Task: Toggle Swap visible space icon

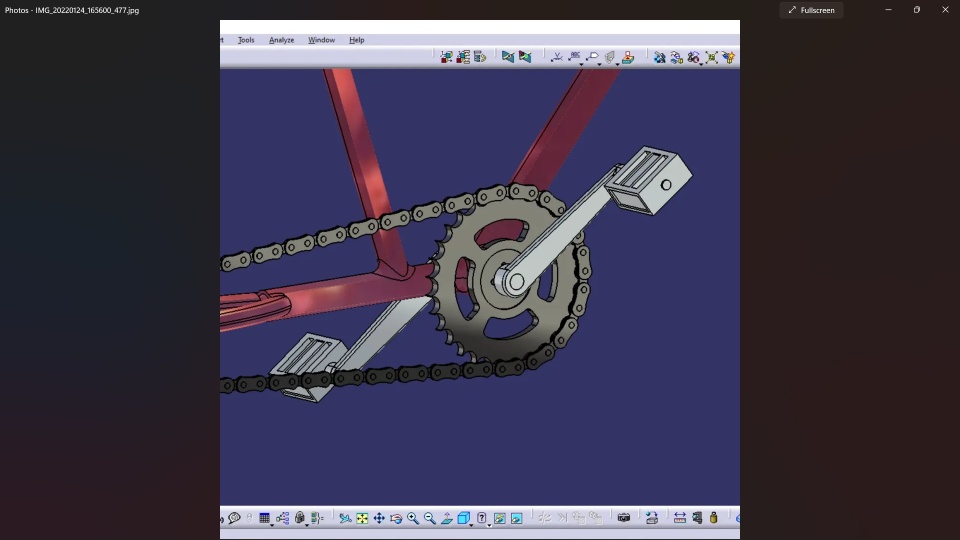Action: [x=517, y=519]
